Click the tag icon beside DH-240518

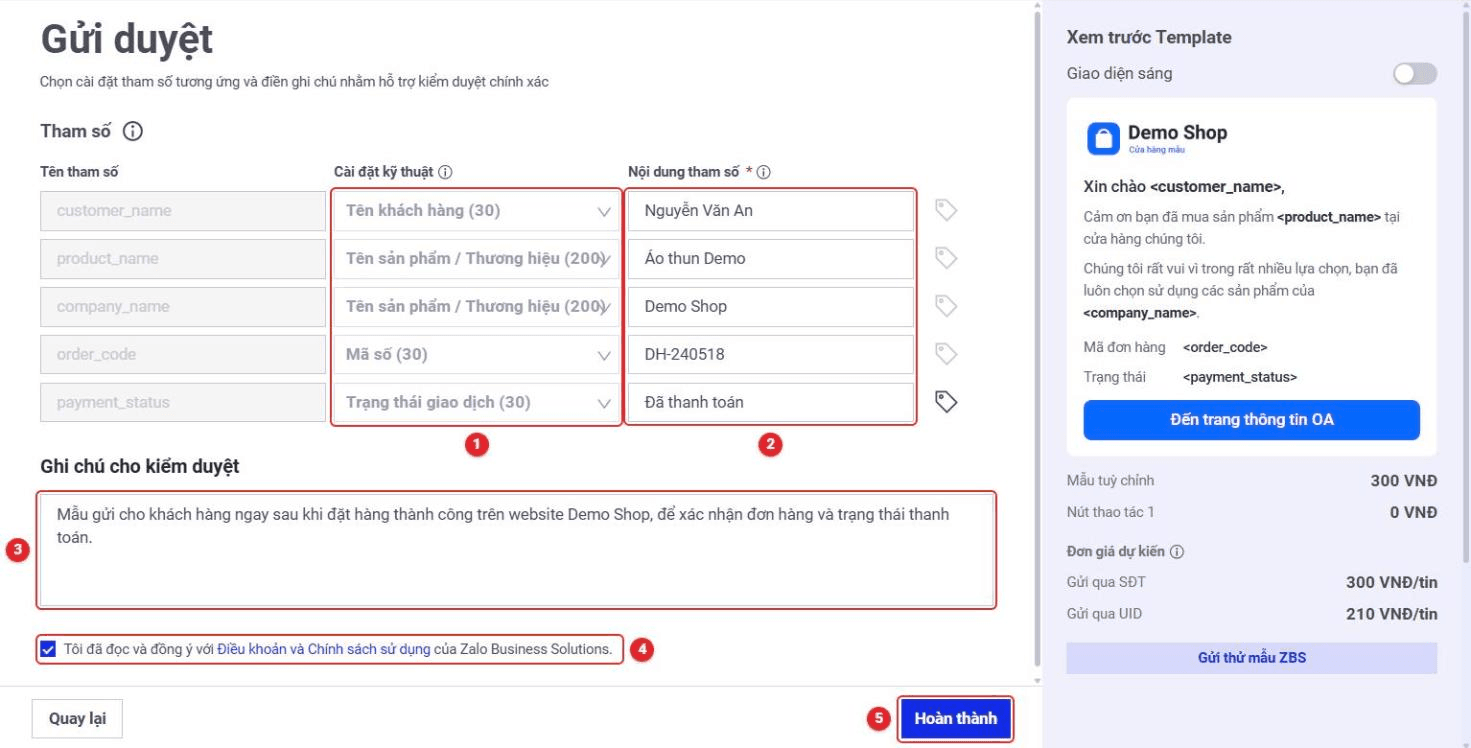946,354
